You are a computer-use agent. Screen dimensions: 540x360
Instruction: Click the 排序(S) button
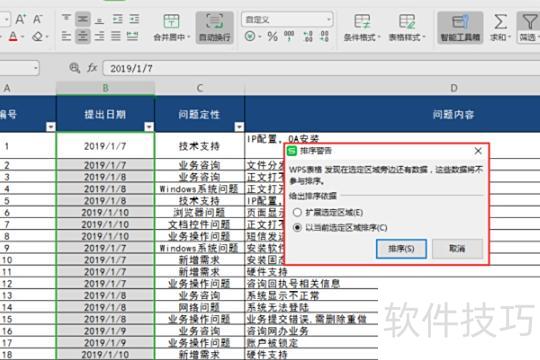pyautogui.click(x=401, y=248)
